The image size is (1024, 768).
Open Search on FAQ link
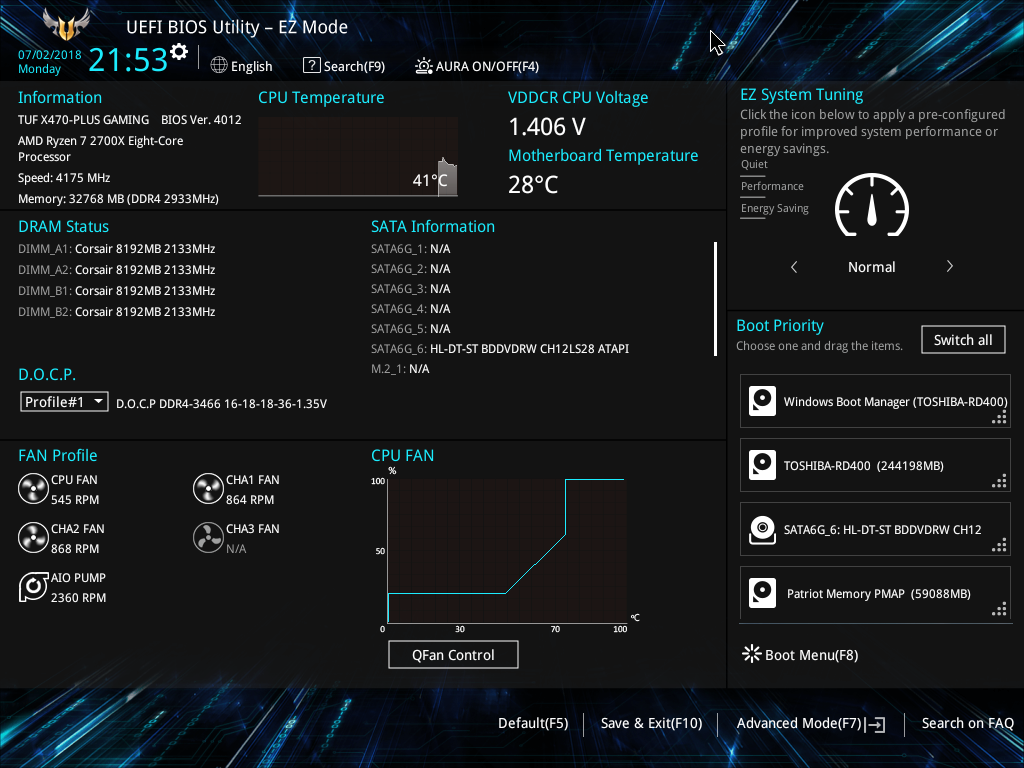click(x=967, y=723)
